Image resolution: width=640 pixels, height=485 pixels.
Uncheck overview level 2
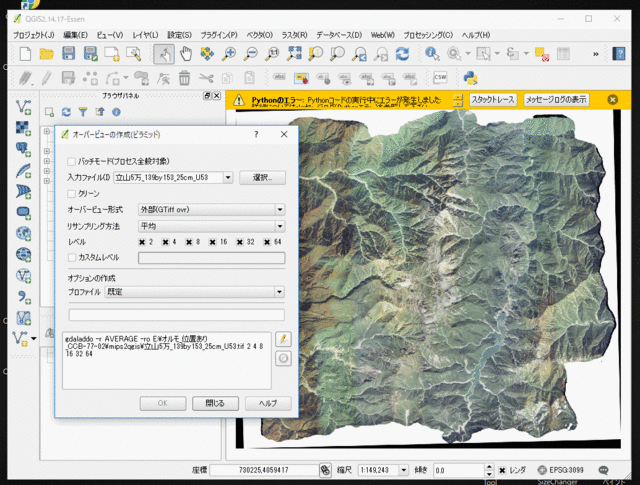pyautogui.click(x=142, y=242)
